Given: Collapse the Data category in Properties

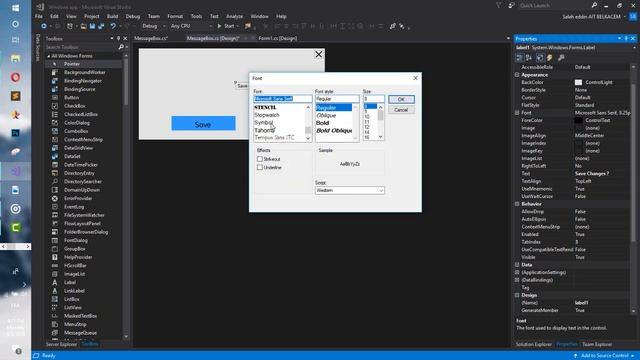Looking at the screenshot, I should 517,265.
